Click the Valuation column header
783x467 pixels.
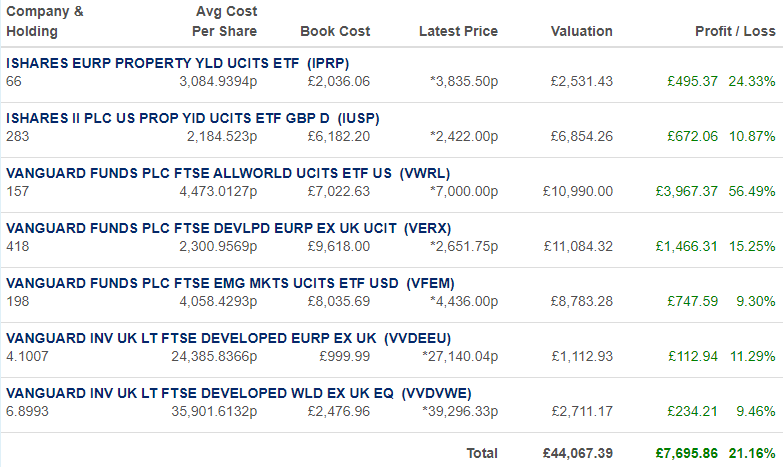[x=582, y=31]
